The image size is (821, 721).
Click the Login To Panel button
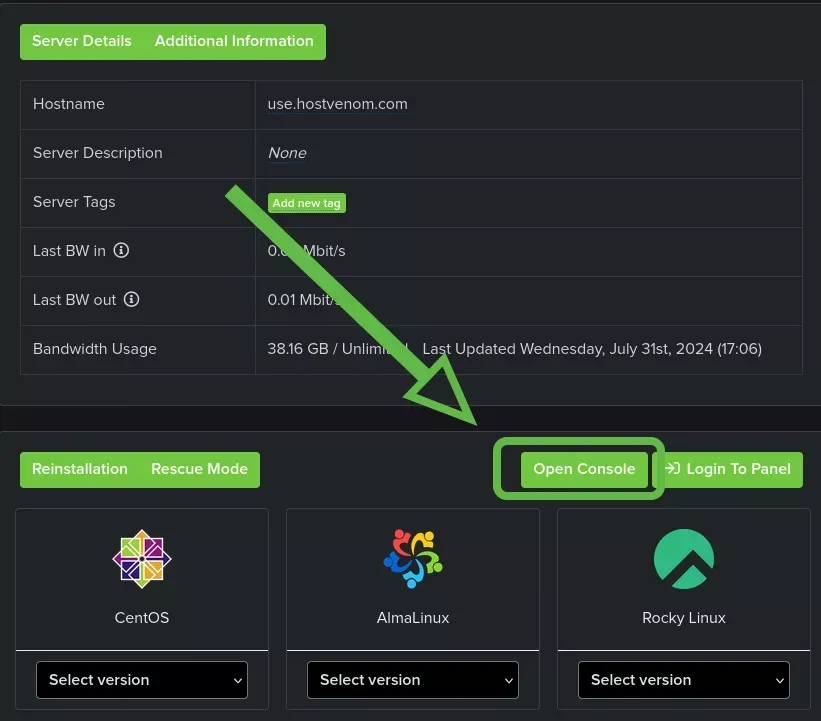(x=728, y=469)
